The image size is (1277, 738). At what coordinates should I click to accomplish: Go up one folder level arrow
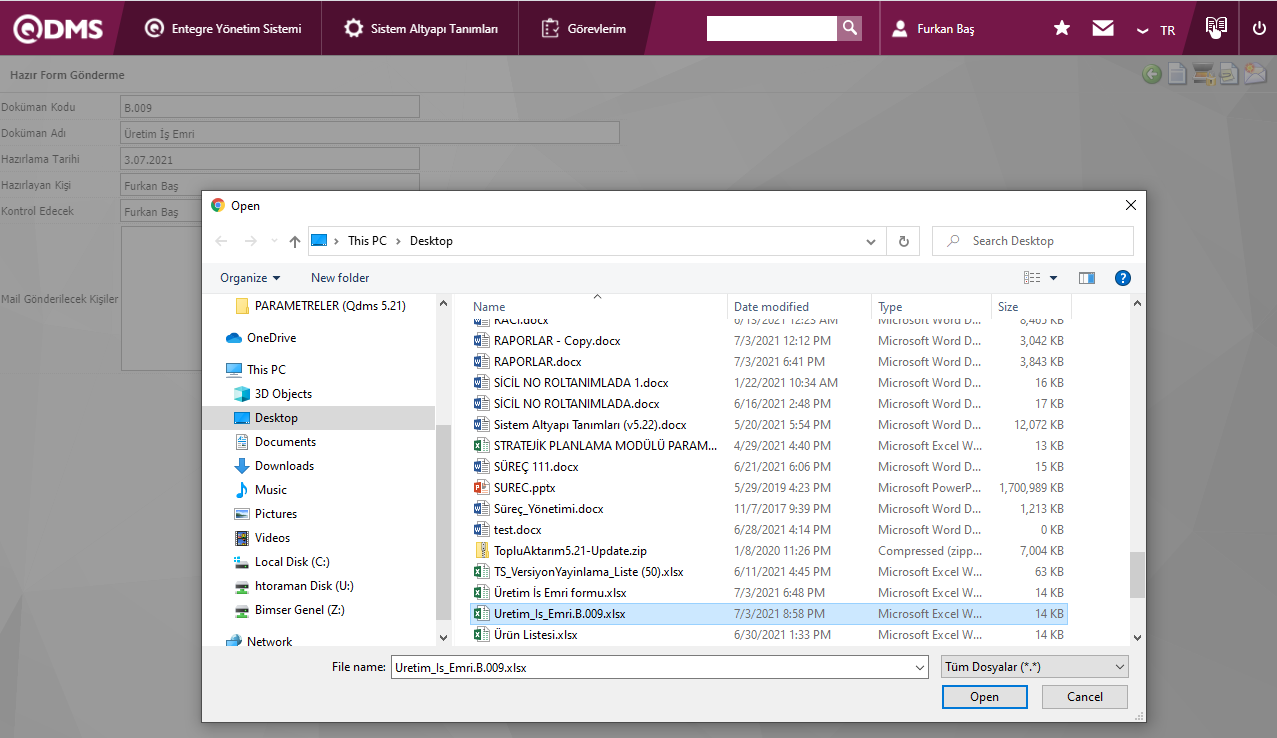pyautogui.click(x=295, y=241)
